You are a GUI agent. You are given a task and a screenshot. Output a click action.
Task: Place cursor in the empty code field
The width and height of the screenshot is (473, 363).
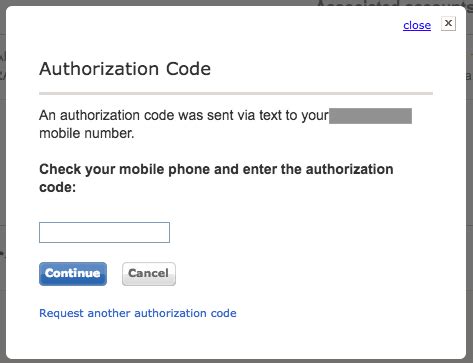coord(104,232)
